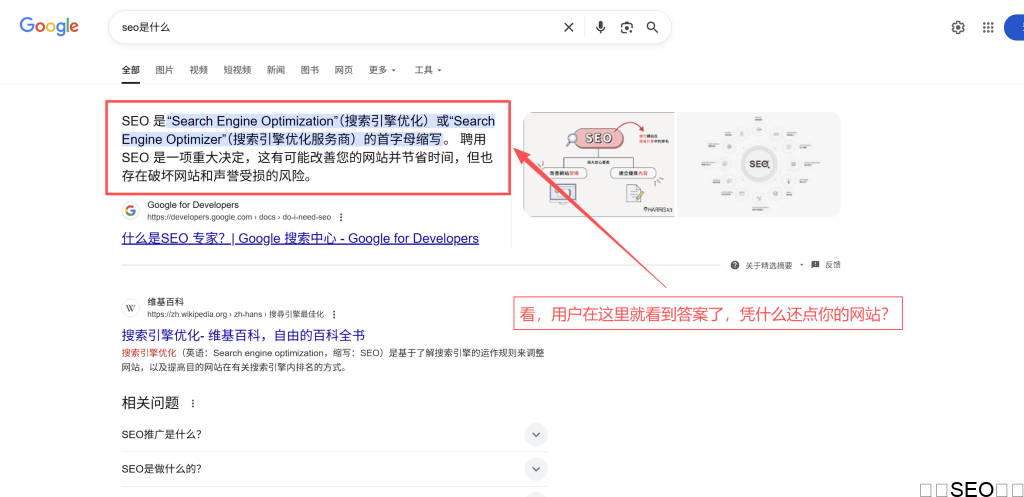The image size is (1024, 497).
Task: Clear the search box with X icon
Action: coord(569,27)
